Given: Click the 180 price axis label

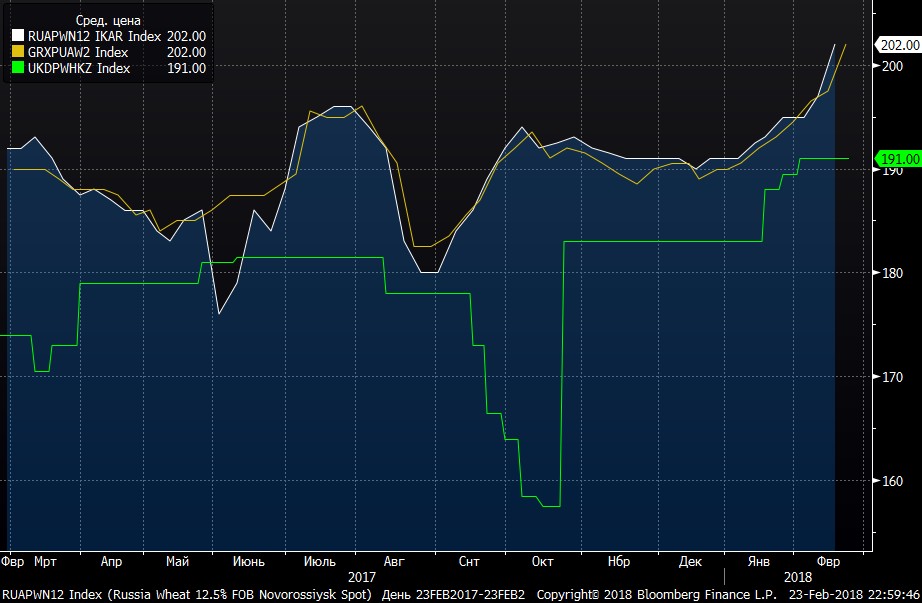Looking at the screenshot, I should pos(893,273).
